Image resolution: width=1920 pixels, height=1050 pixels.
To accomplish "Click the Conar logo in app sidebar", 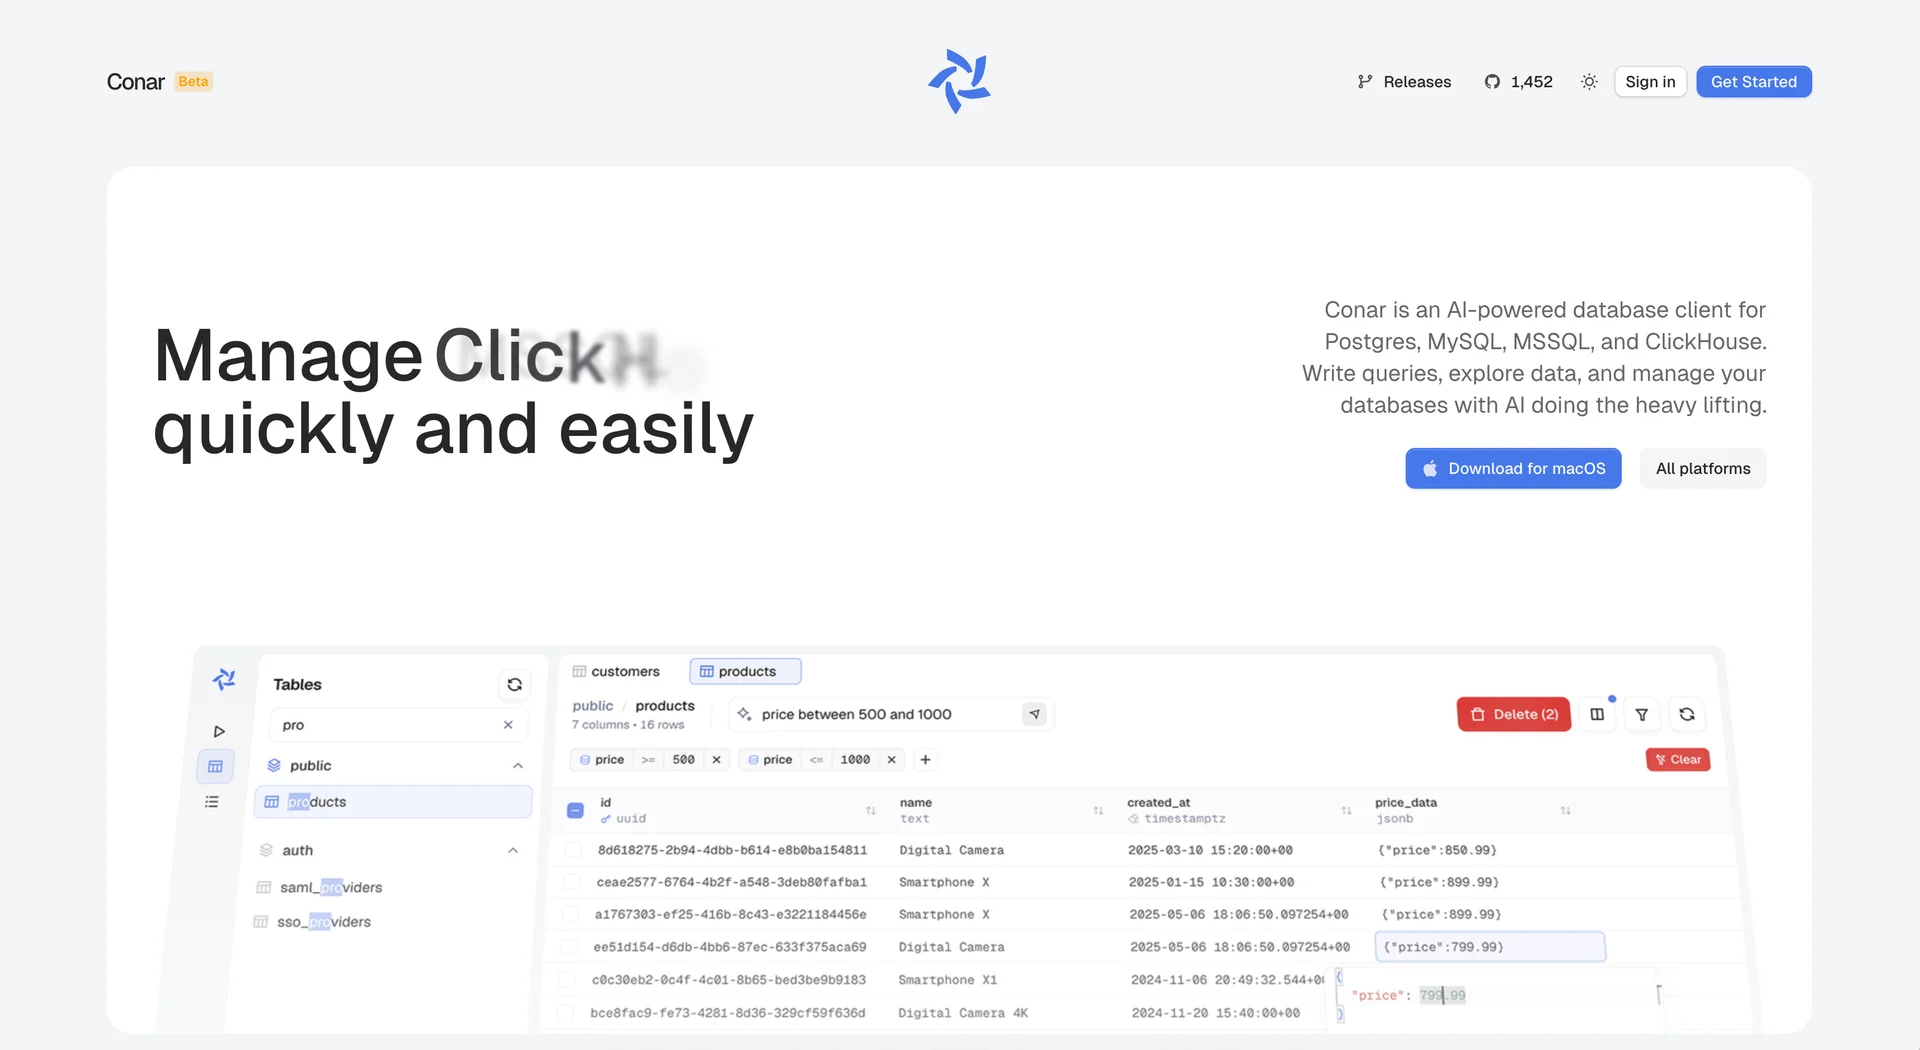I will coord(224,680).
